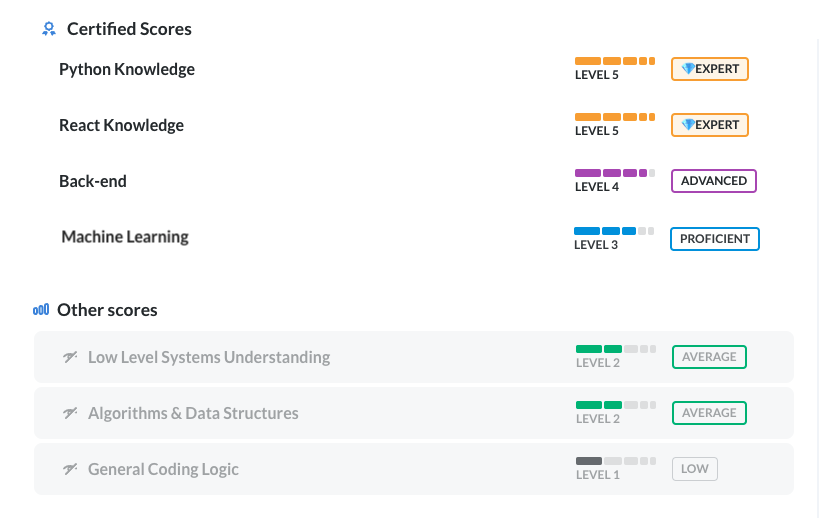
Task: Click hidden-eye icon beside Low Level Systems Understanding
Action: 70,357
